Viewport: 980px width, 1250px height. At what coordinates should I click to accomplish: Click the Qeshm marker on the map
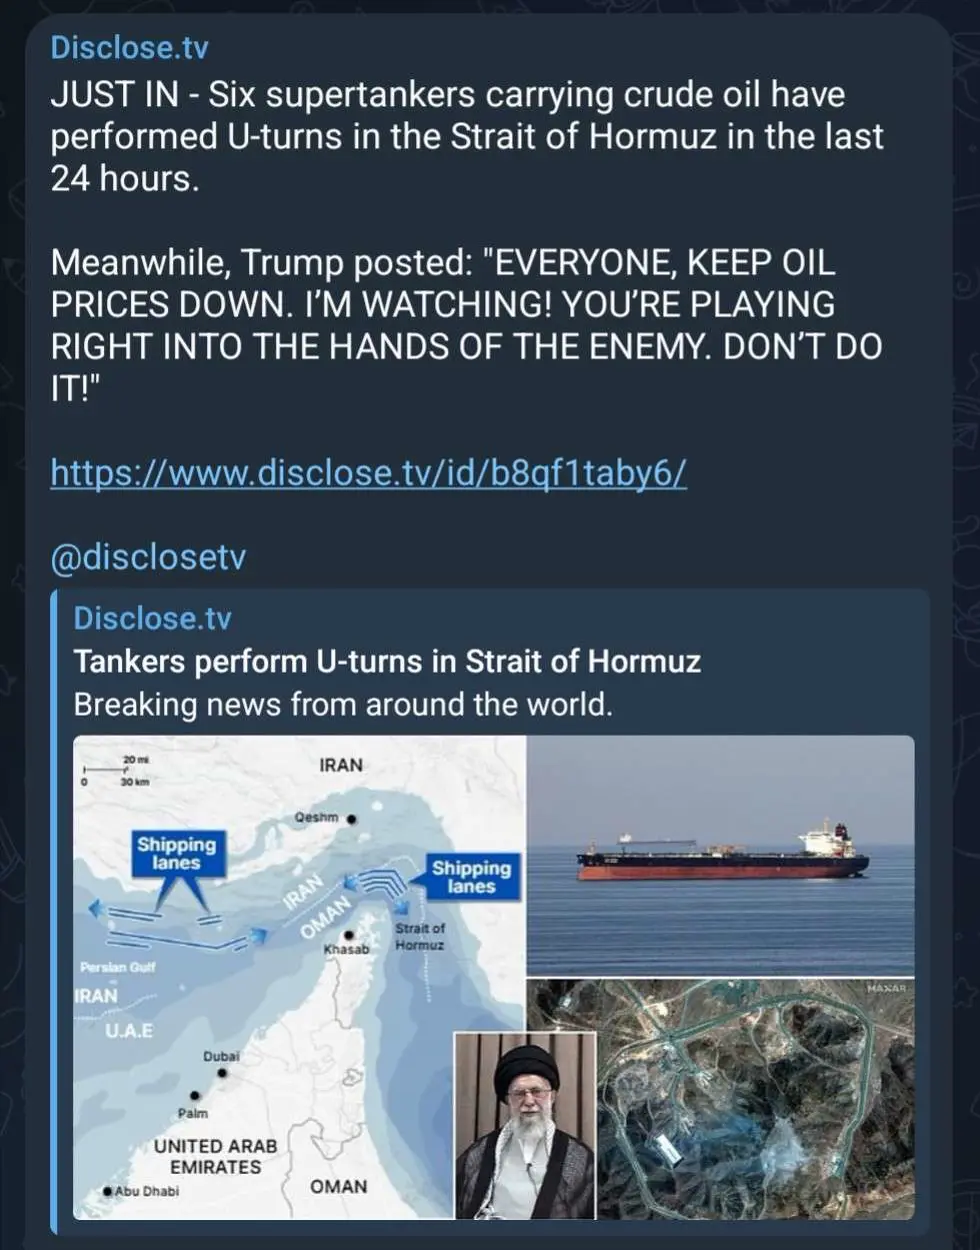(351, 819)
